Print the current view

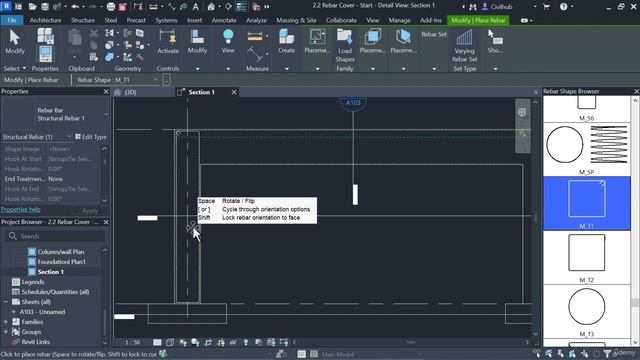pos(111,7)
